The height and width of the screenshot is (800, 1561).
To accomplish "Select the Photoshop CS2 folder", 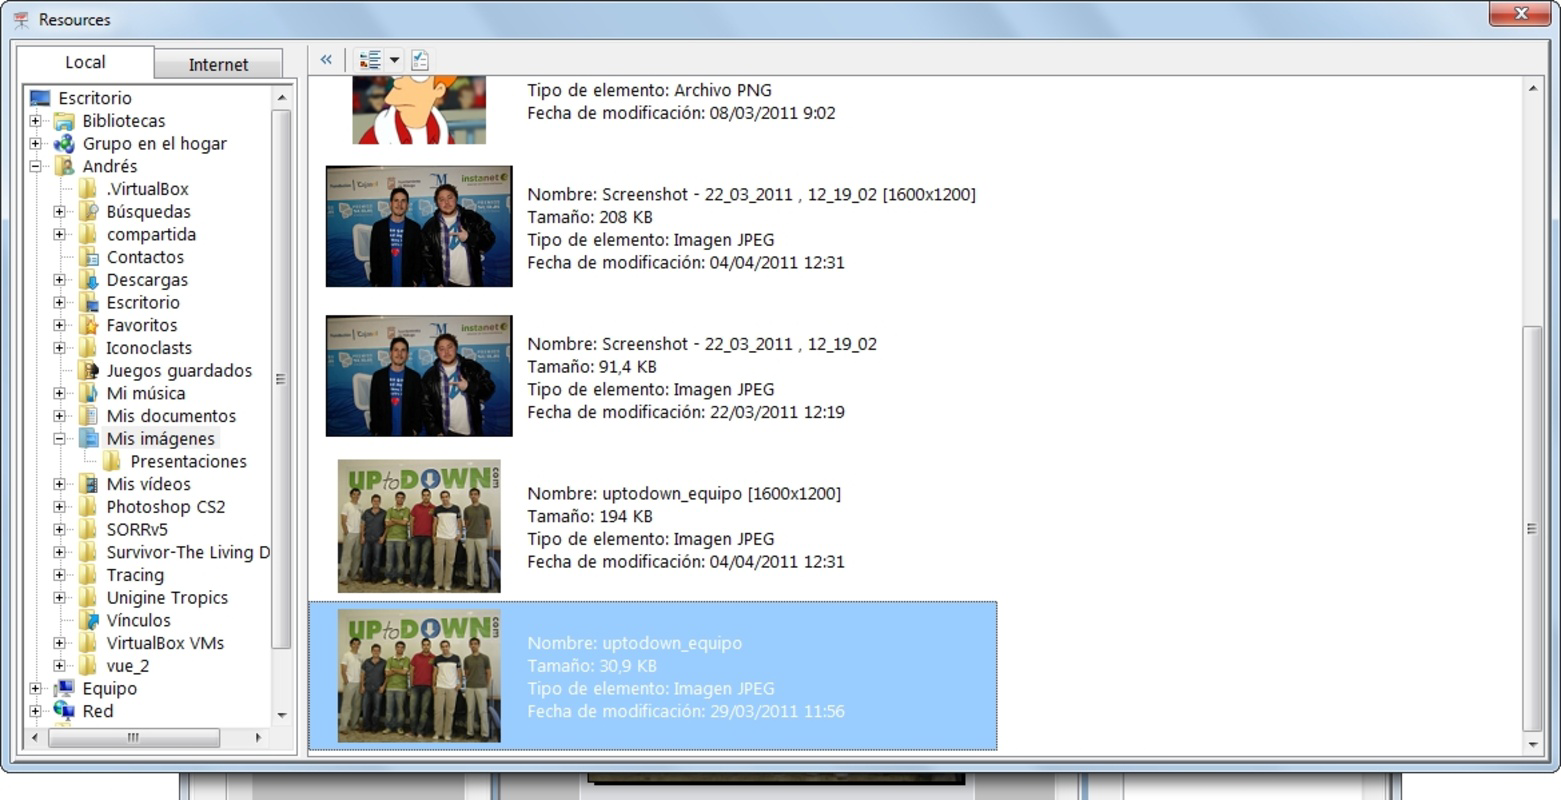I will (x=166, y=507).
